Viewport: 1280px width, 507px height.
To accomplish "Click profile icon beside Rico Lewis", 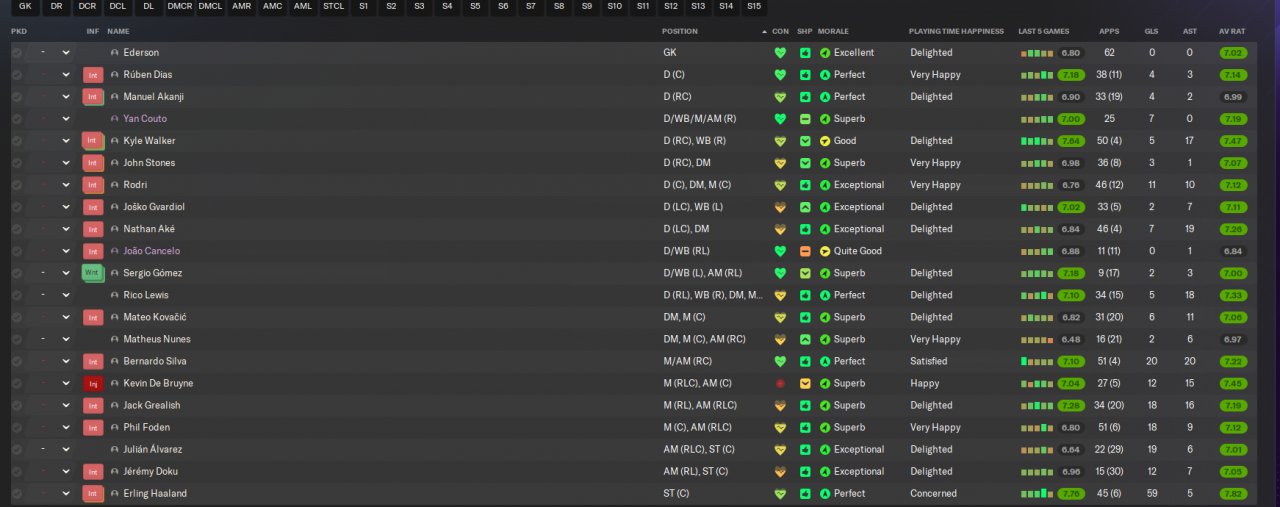I will point(115,295).
